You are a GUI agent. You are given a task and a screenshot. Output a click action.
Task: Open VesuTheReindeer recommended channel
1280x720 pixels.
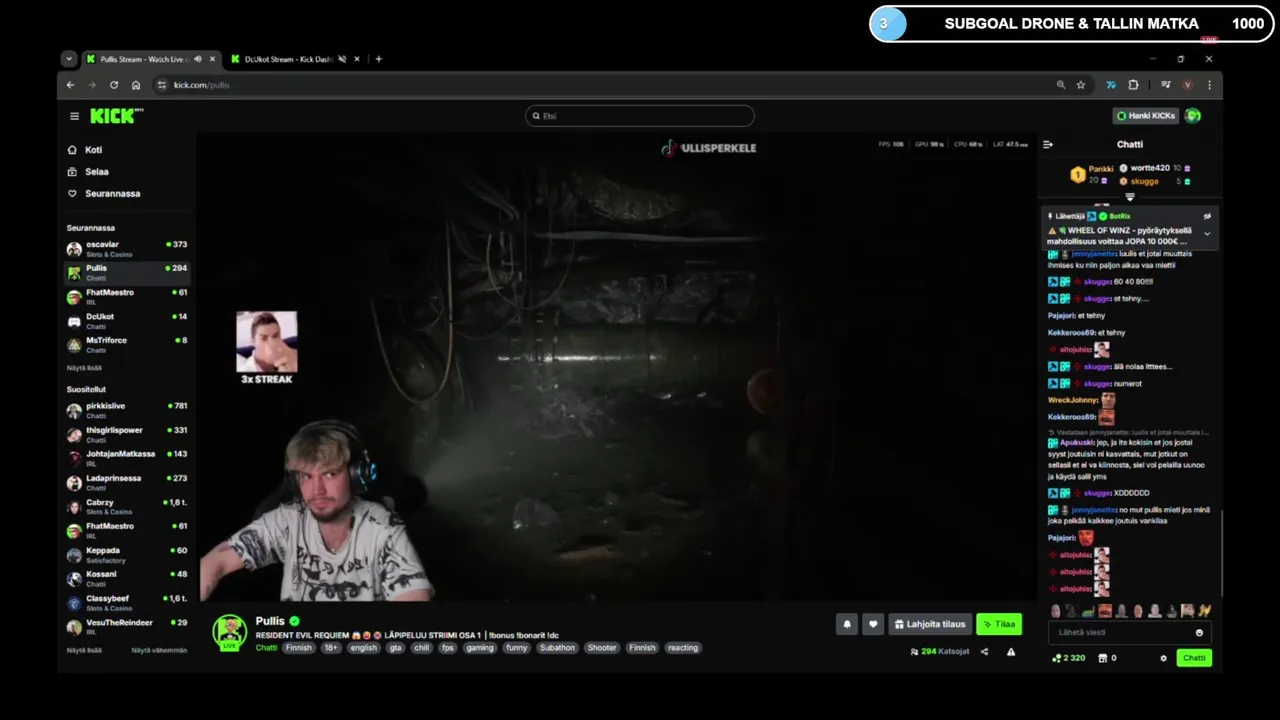pos(127,626)
